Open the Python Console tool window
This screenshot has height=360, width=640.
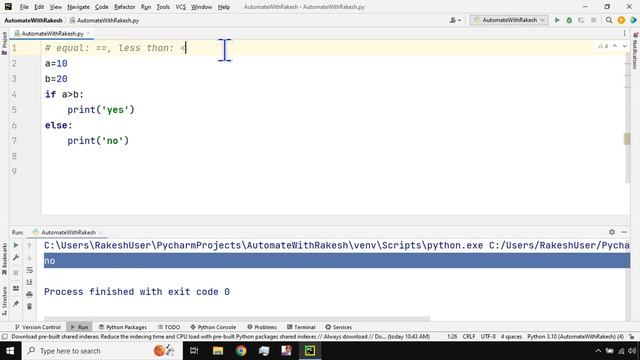pos(213,327)
